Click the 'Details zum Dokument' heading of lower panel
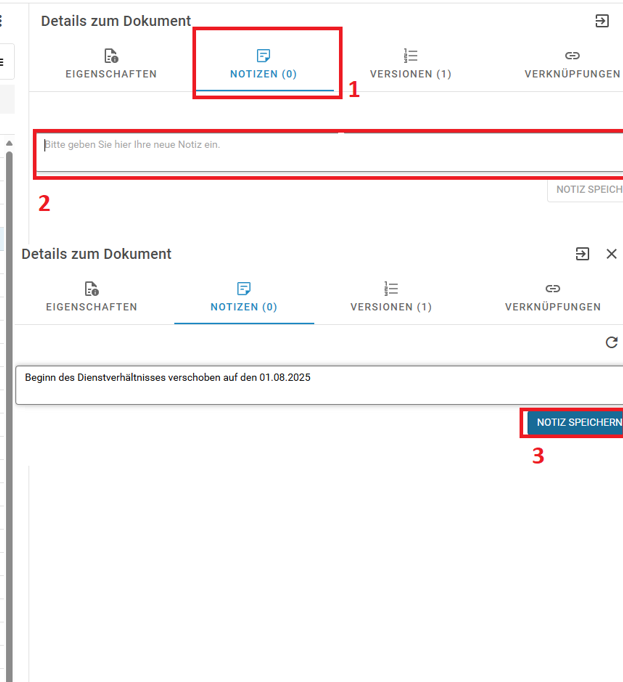The image size is (623, 682). pos(96,254)
